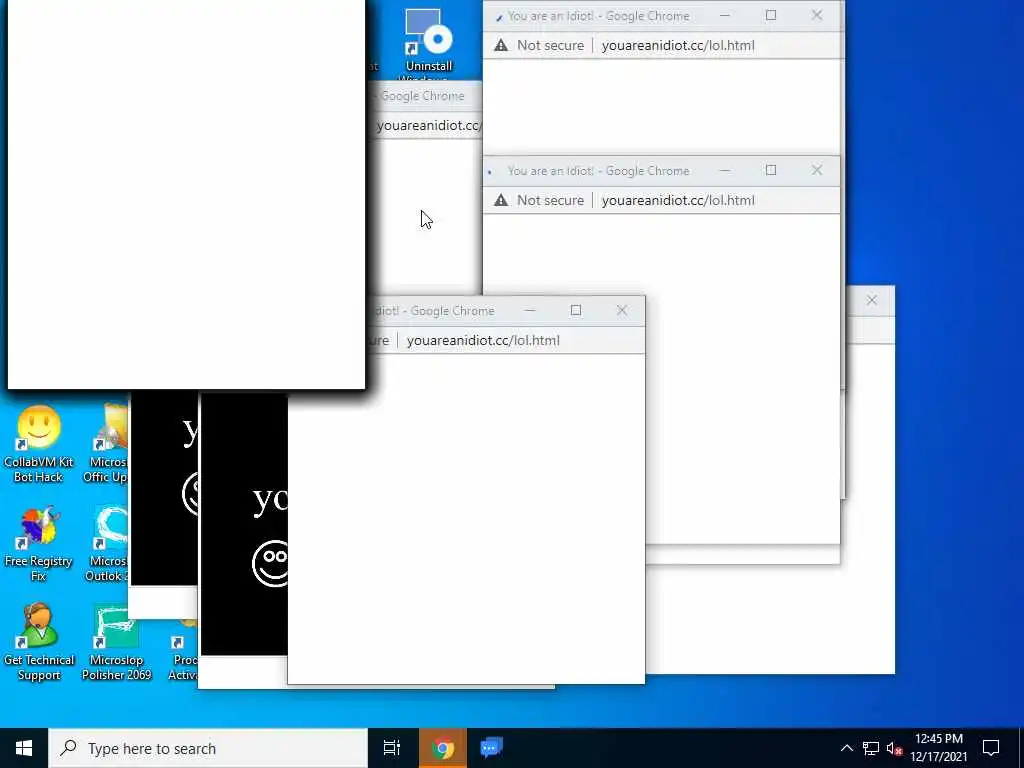The image size is (1024, 768).
Task: Click the URL in the topmost idiot Chrome window
Action: pos(678,45)
